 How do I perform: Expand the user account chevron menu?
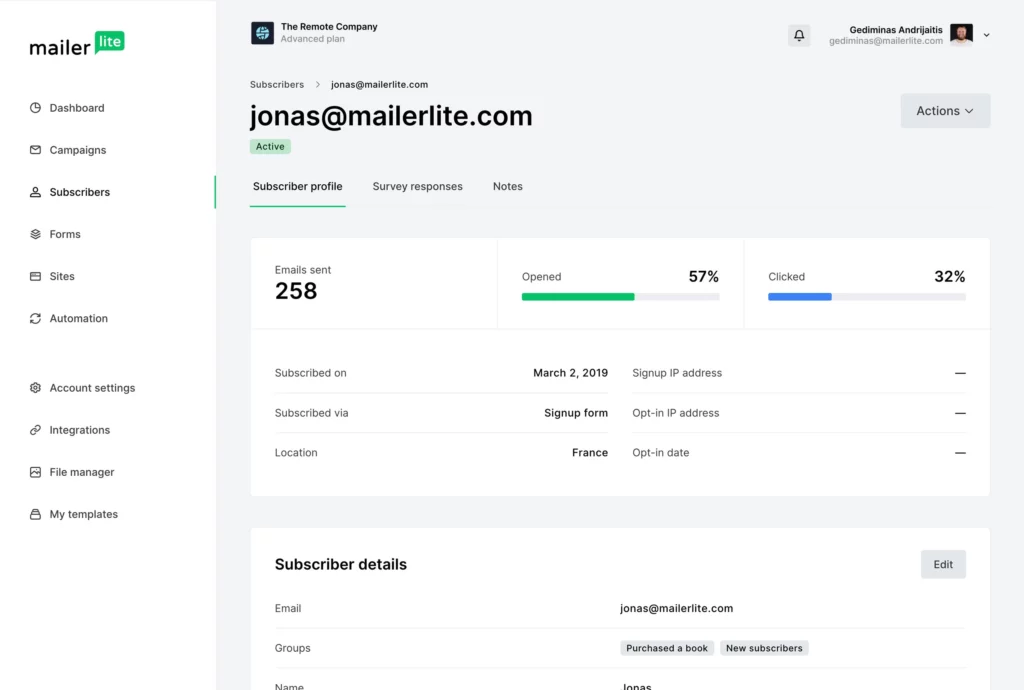[986, 35]
